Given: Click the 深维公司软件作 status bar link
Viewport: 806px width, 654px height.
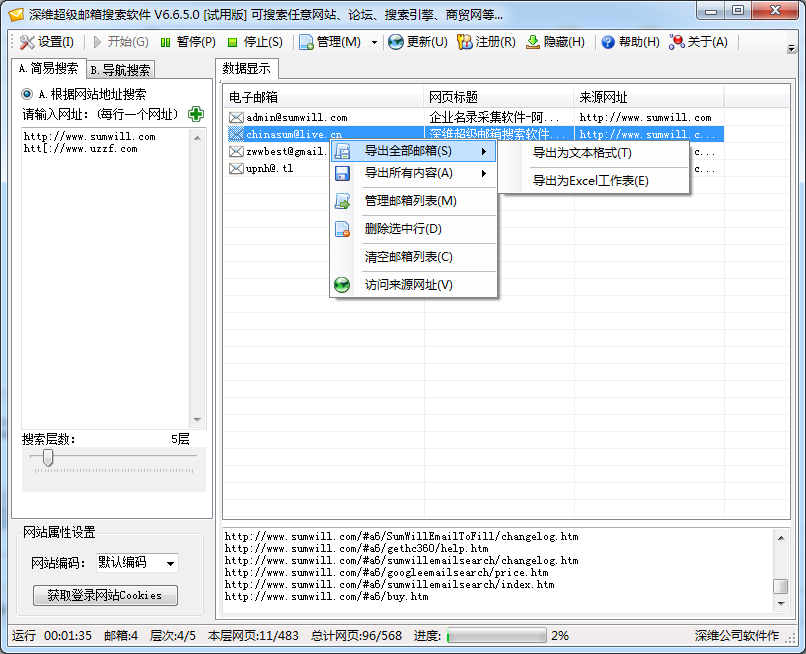Looking at the screenshot, I should point(737,636).
